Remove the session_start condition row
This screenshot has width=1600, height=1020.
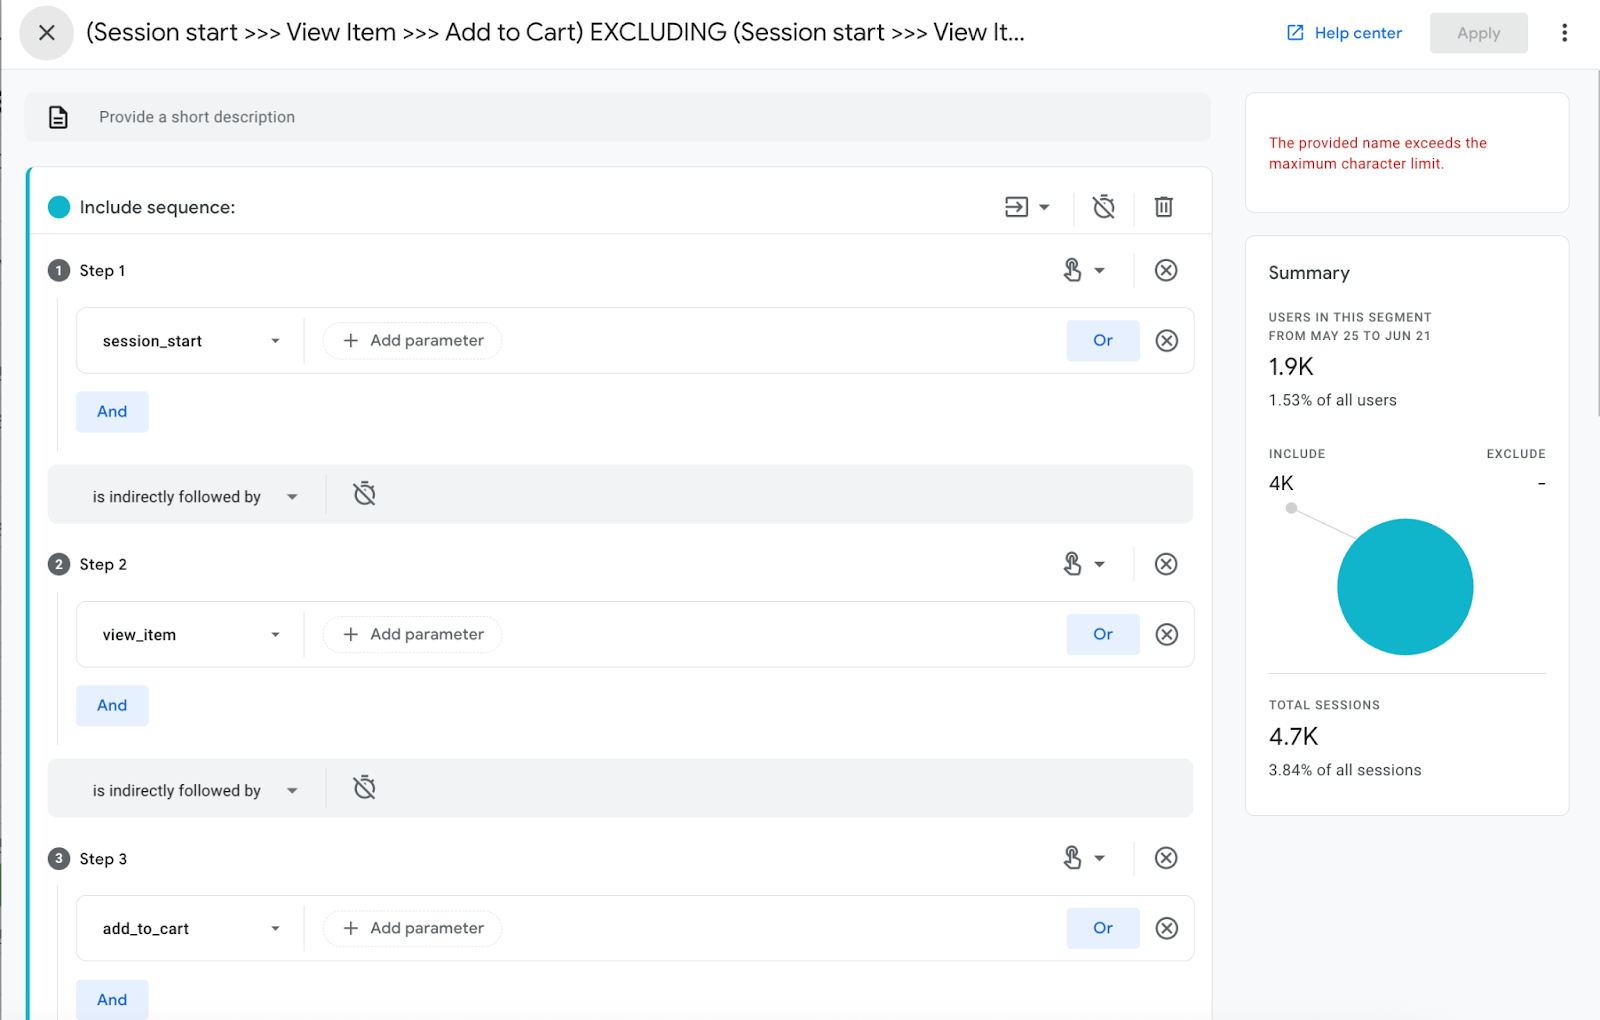(1166, 341)
